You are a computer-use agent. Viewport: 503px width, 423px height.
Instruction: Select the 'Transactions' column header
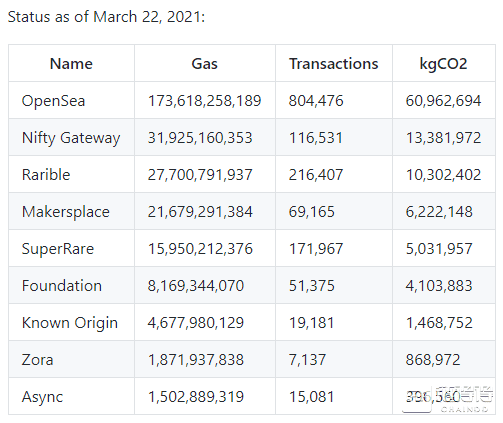click(334, 64)
